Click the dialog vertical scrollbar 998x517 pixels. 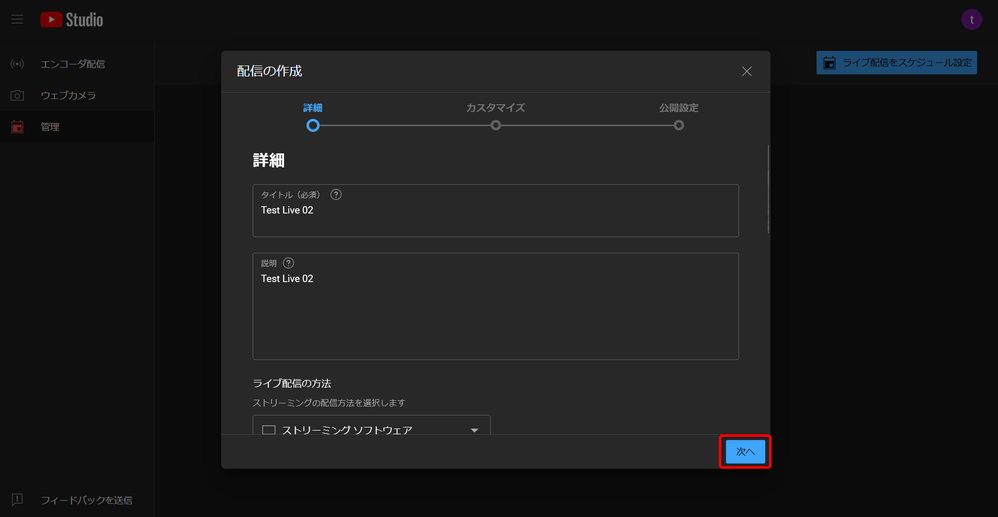click(x=768, y=190)
